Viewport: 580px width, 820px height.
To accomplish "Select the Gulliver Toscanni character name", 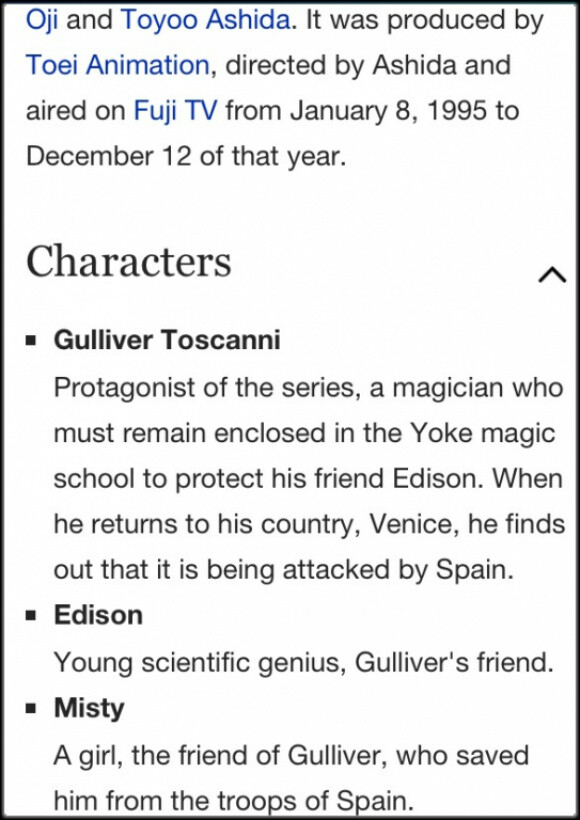I will coord(167,340).
